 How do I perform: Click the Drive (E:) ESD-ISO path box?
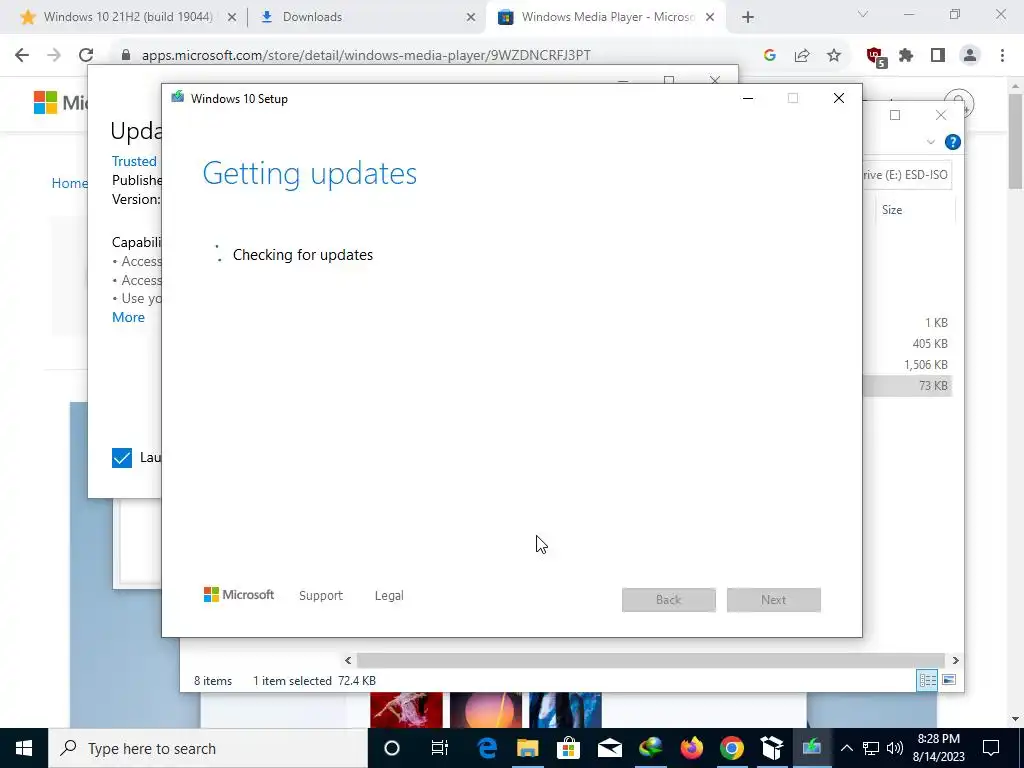pos(906,175)
